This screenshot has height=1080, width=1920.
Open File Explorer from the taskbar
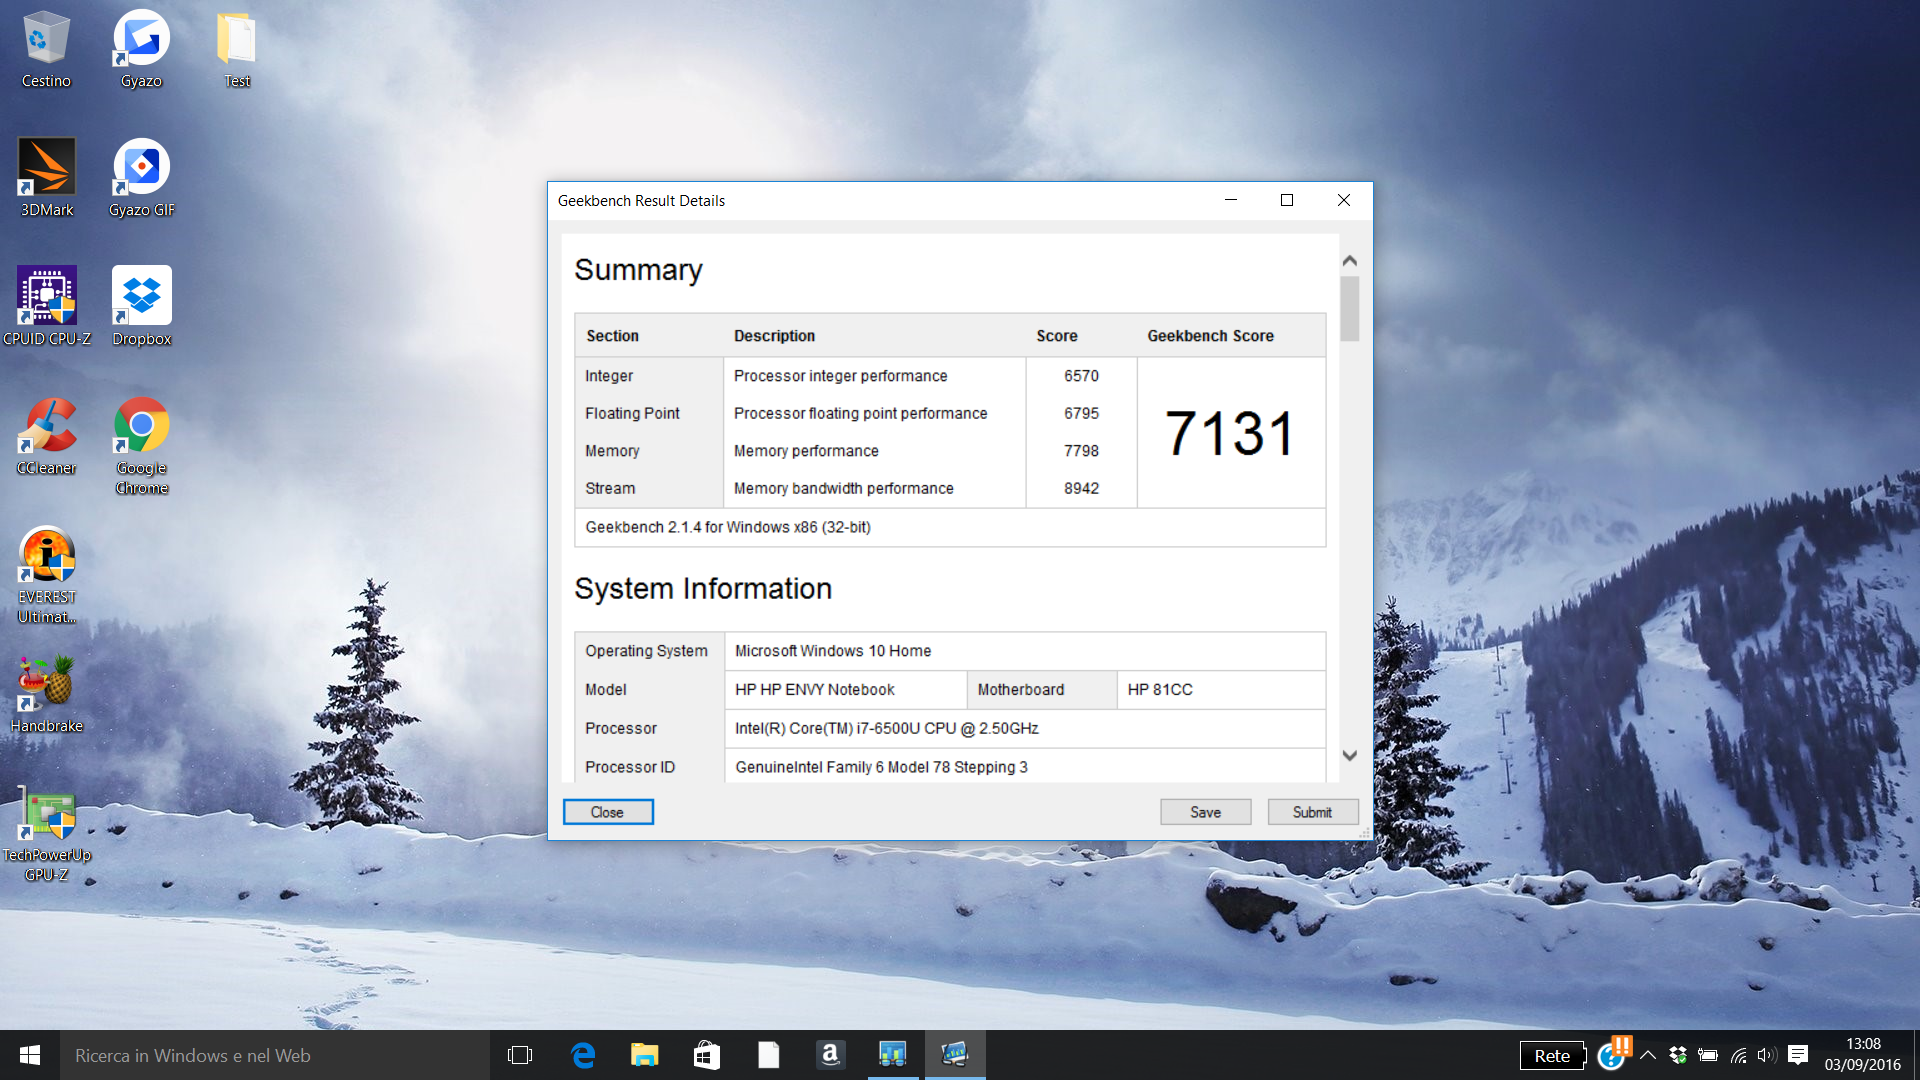[645, 1055]
